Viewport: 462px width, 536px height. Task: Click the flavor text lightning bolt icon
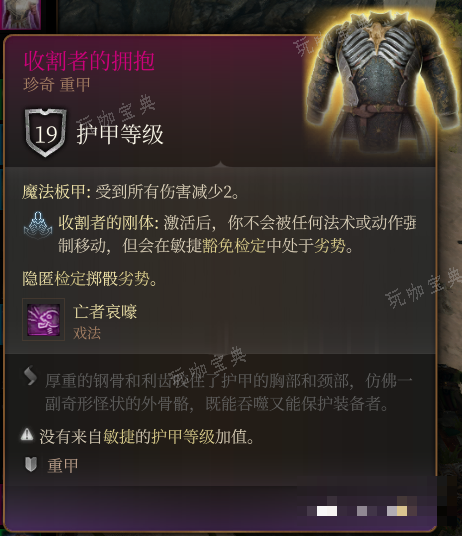point(30,375)
